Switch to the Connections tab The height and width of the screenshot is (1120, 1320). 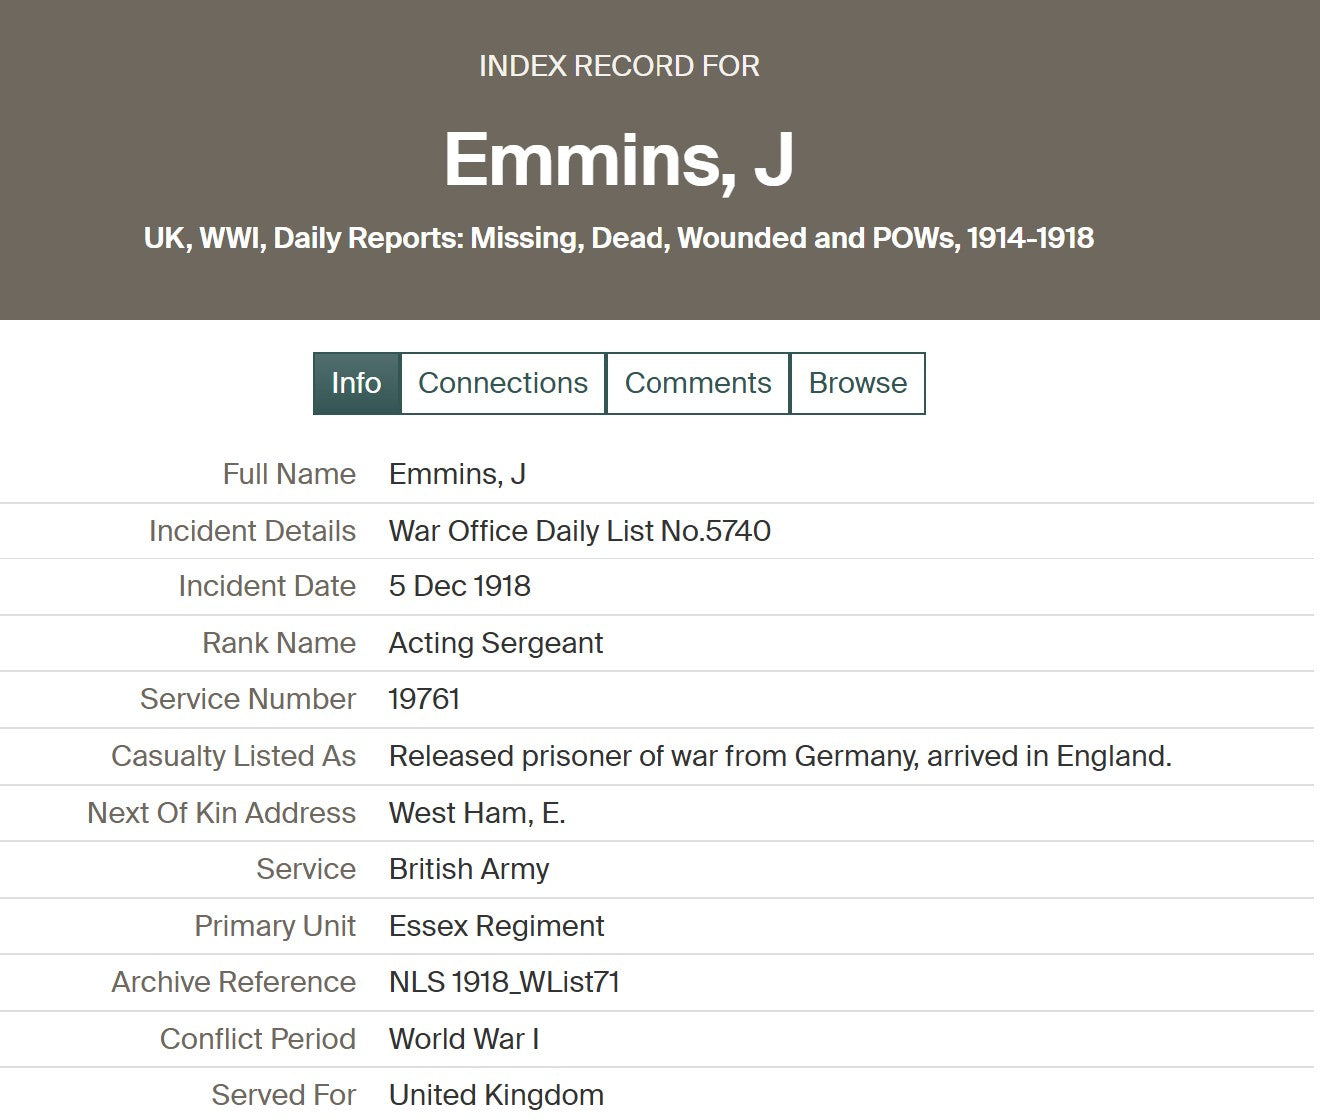[x=503, y=383]
